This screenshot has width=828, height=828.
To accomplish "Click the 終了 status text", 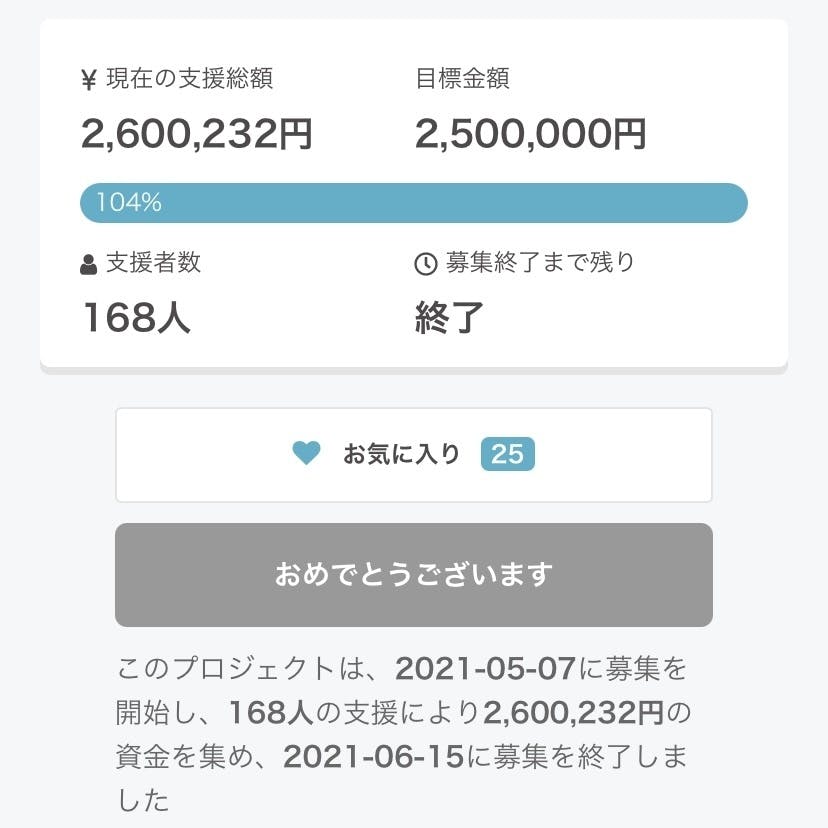I will coord(450,318).
